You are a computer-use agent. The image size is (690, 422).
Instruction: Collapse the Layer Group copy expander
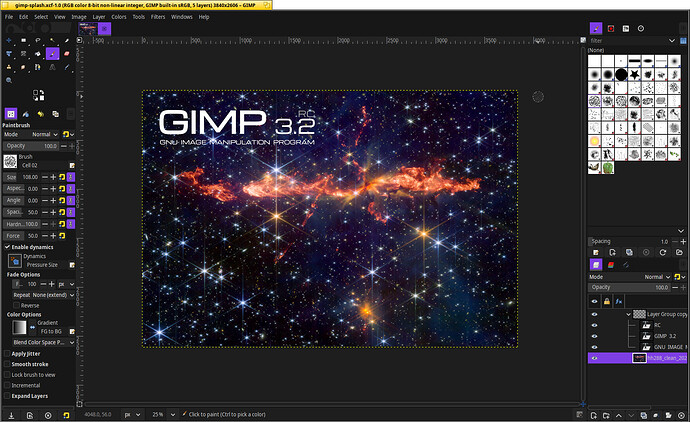628,314
